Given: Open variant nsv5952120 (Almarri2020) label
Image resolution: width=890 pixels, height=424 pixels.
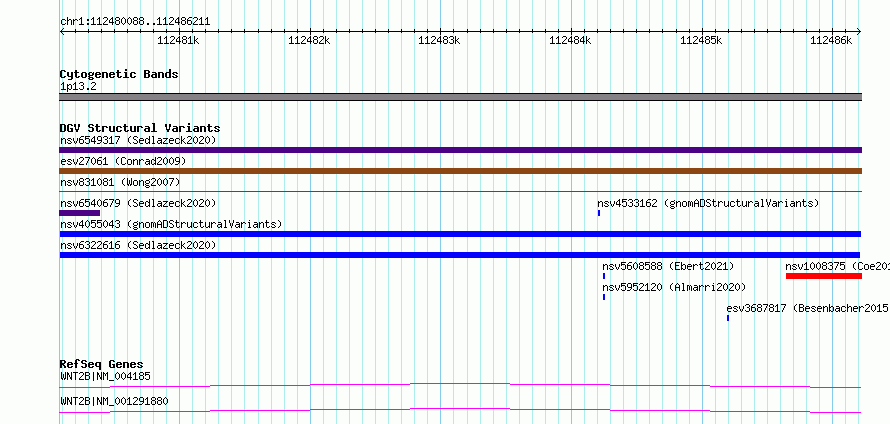Looking at the screenshot, I should [674, 287].
